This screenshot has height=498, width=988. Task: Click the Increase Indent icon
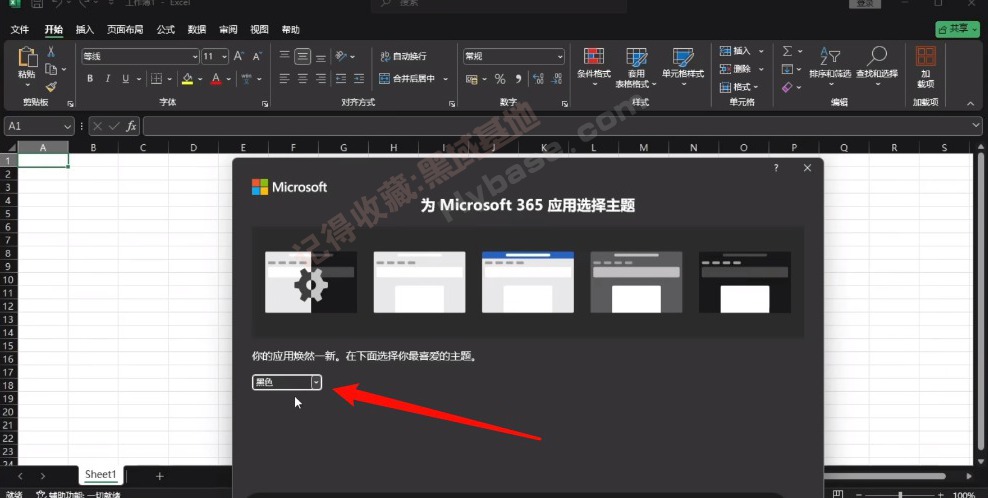coord(359,78)
